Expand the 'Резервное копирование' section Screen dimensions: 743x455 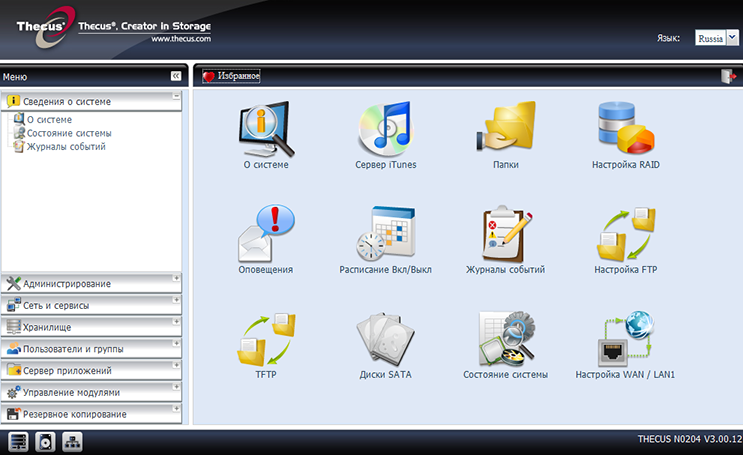point(176,409)
